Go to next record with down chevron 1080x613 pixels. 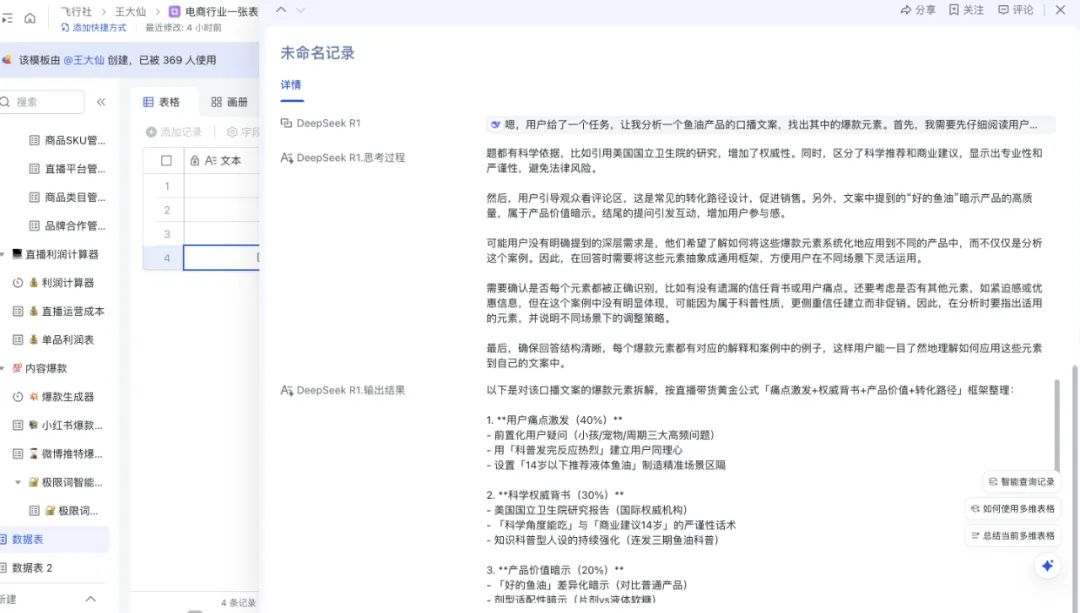(300, 10)
